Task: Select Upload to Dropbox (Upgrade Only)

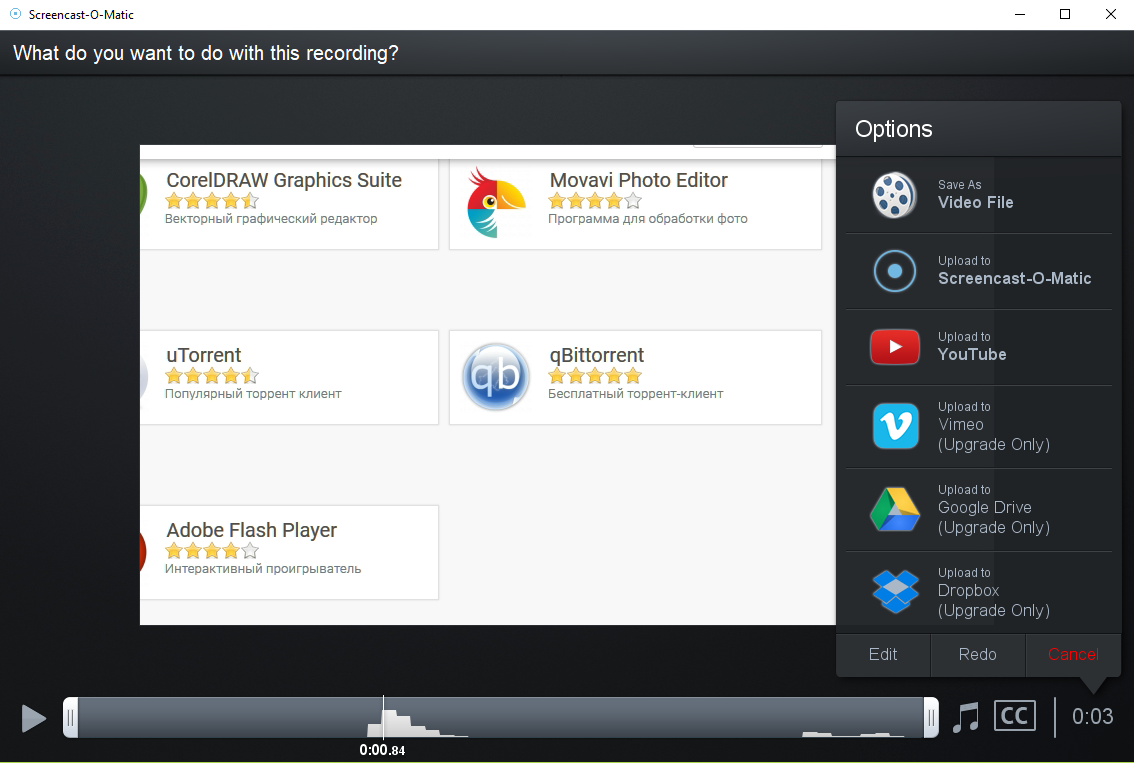Action: 979,592
